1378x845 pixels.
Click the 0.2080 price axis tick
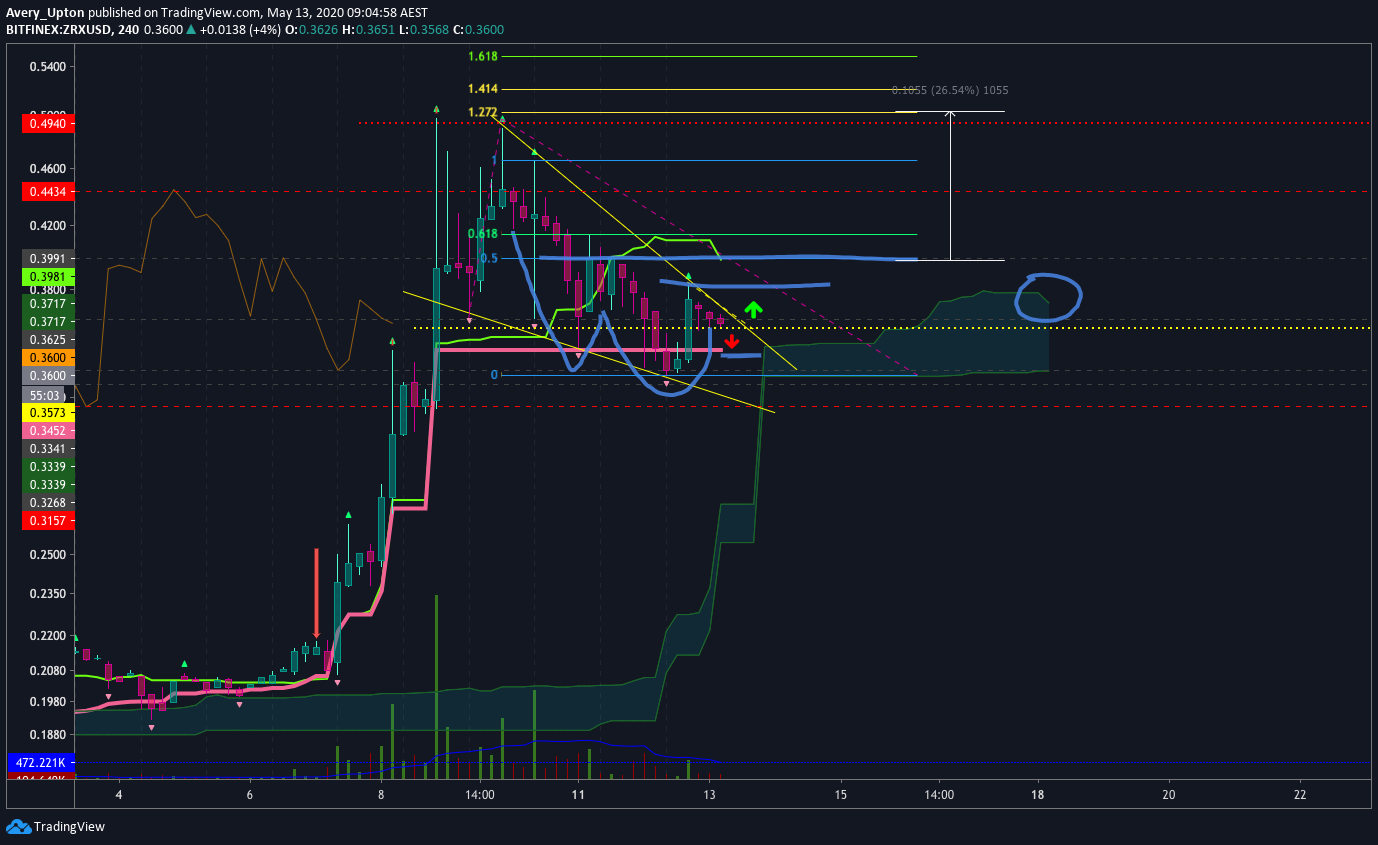pos(49,670)
